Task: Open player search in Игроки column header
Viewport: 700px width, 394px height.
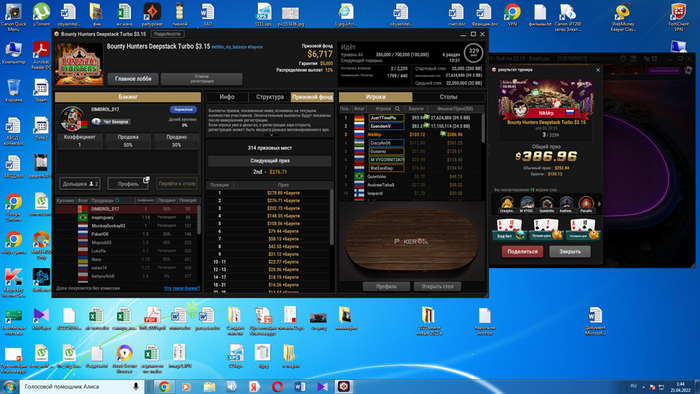Action: click(397, 108)
